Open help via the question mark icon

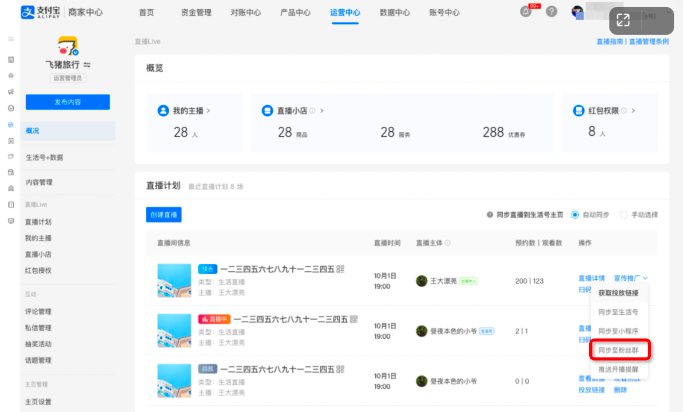[x=551, y=12]
